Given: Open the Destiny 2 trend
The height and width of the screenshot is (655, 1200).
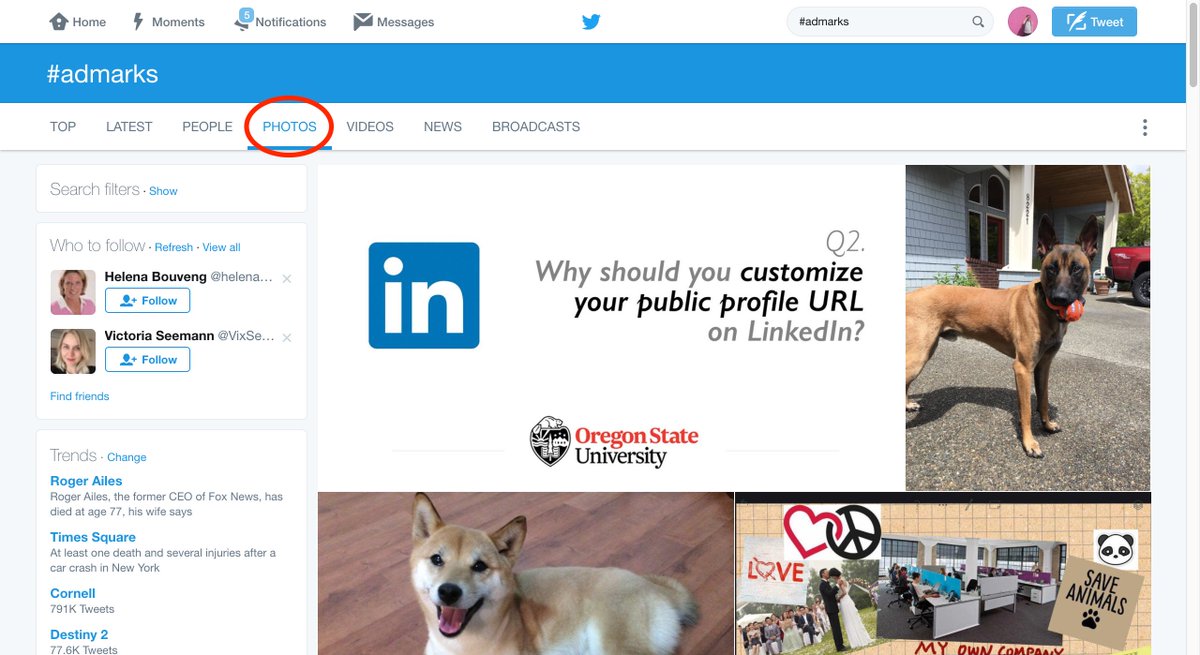Looking at the screenshot, I should (x=79, y=634).
